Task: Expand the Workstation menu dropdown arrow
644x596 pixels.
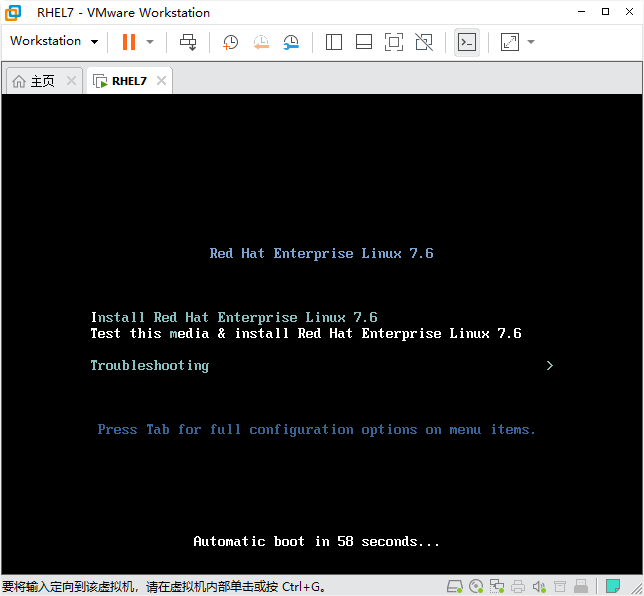Action: (x=94, y=42)
